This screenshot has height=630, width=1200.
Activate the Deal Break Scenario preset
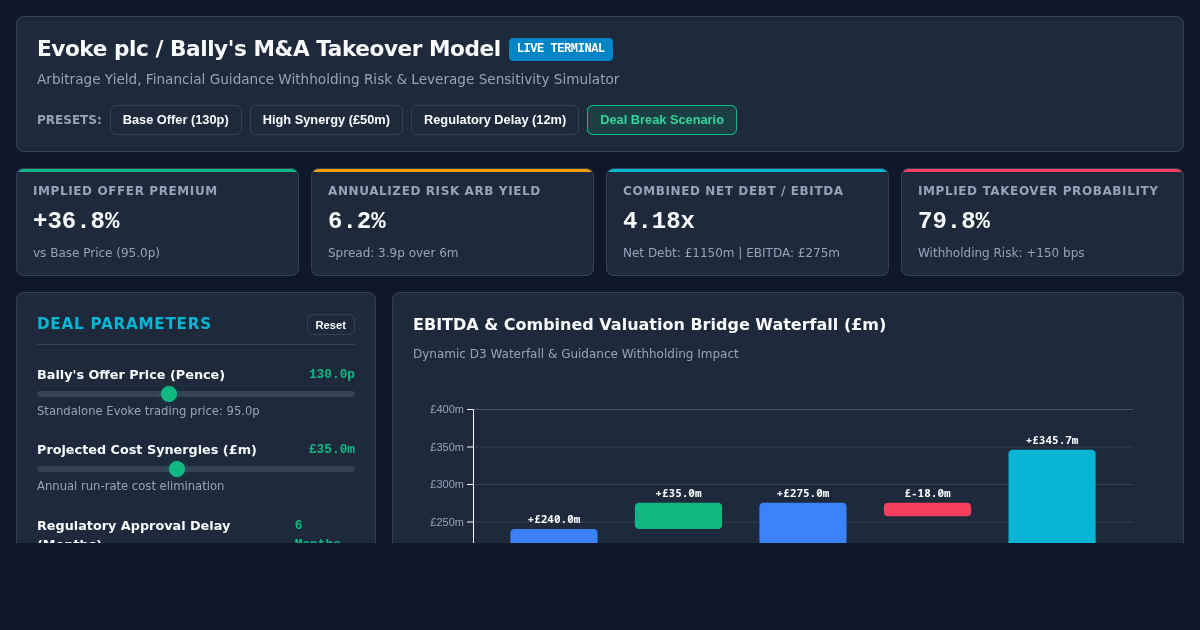[662, 120]
